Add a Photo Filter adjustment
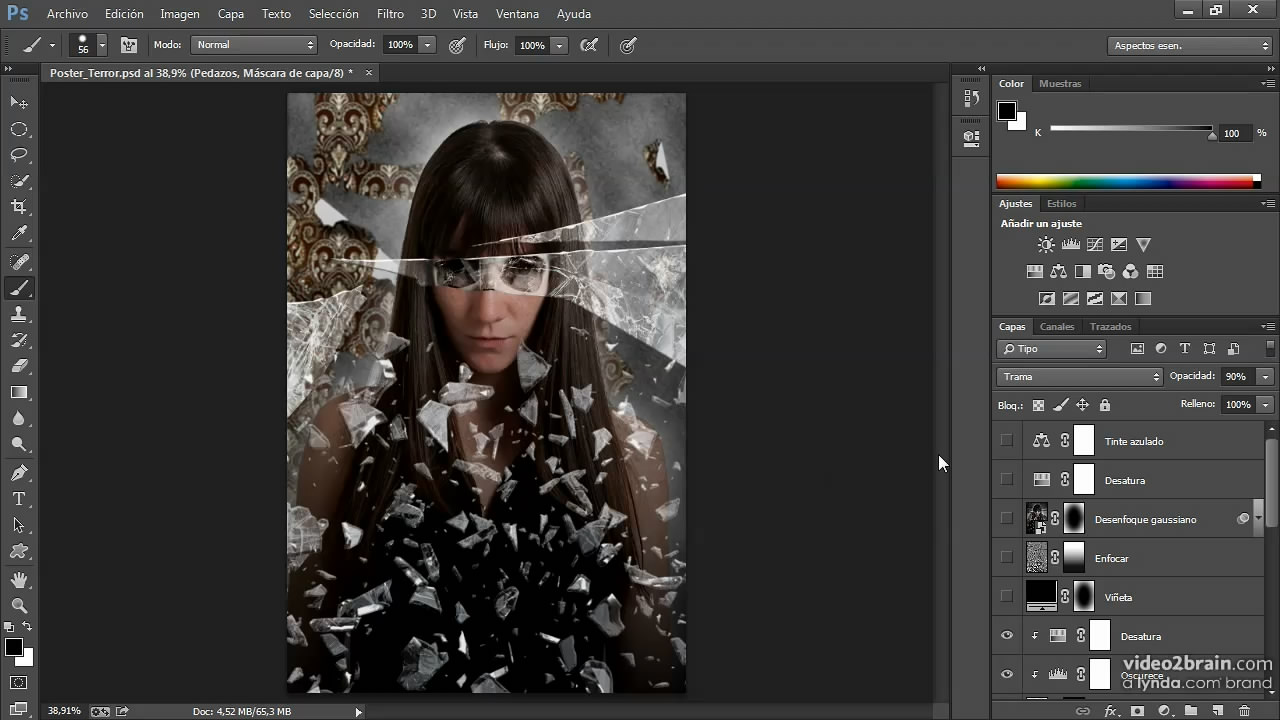The image size is (1280, 720). click(1106, 271)
